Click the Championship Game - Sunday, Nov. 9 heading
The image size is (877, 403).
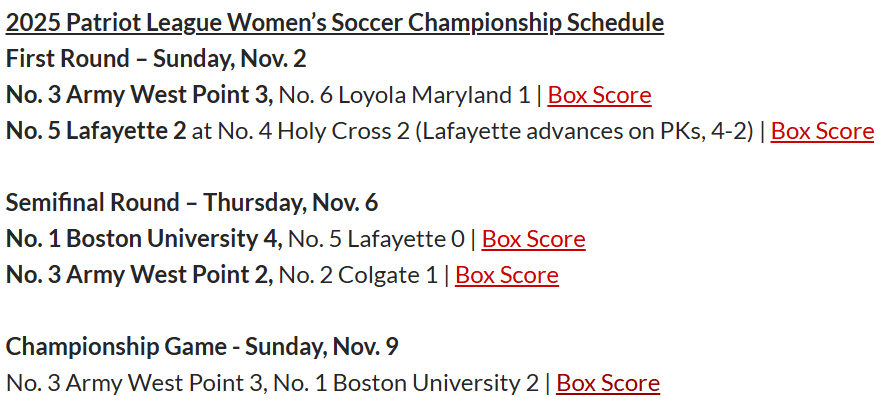tap(202, 347)
